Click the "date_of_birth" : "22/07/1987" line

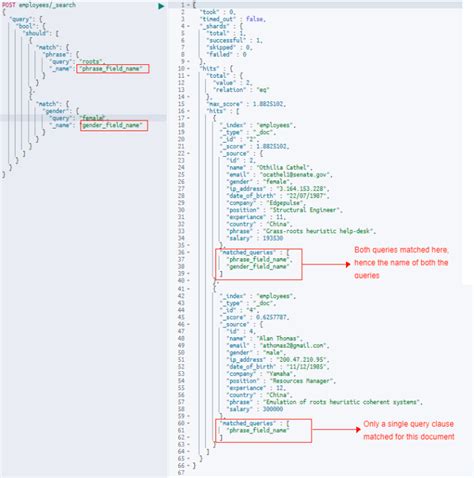tap(278, 196)
